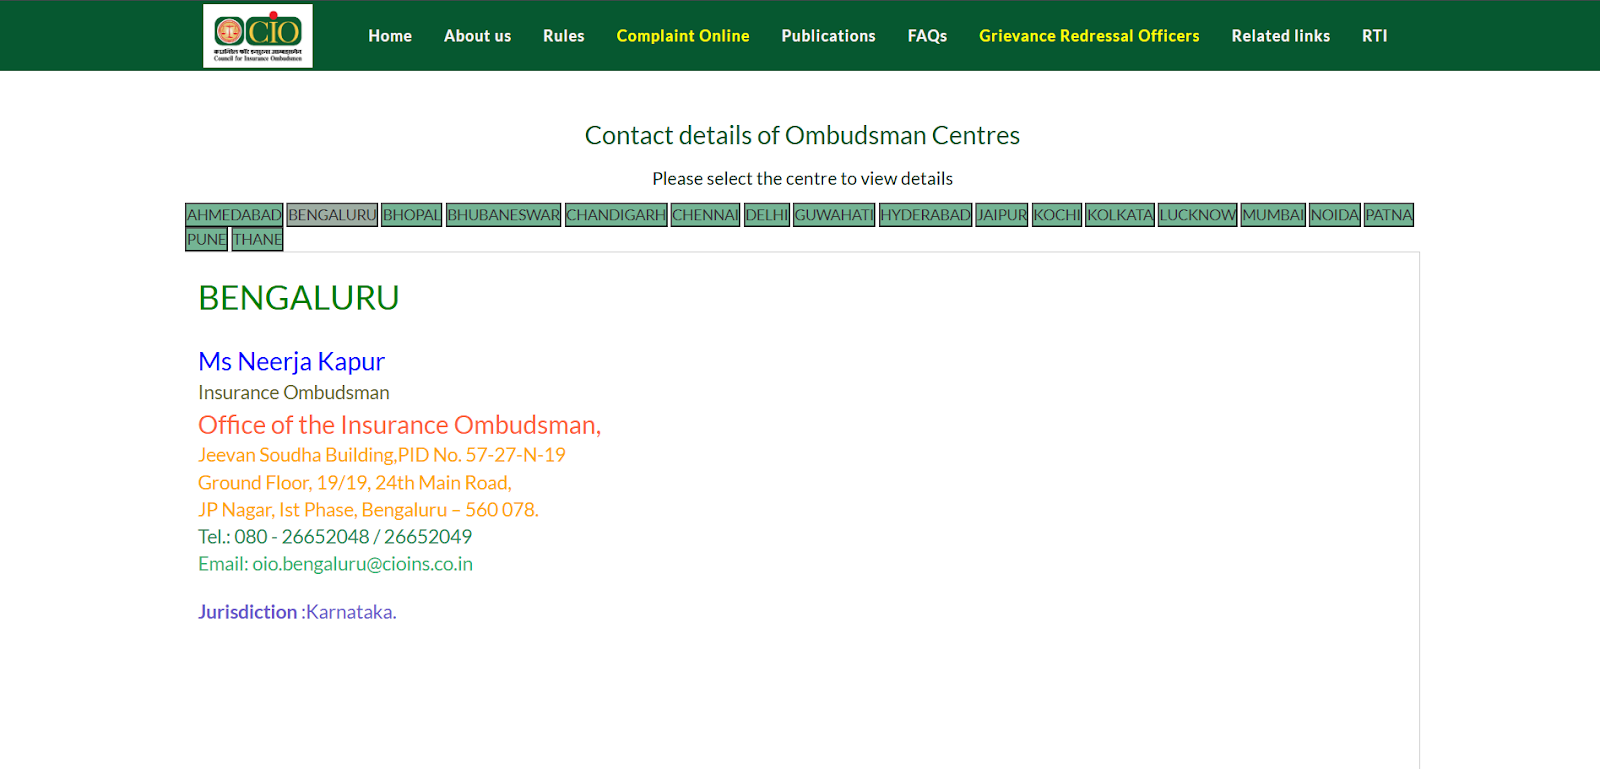
Task: Click the oio.bengaluru@cioins.co.in email address
Action: coord(362,564)
